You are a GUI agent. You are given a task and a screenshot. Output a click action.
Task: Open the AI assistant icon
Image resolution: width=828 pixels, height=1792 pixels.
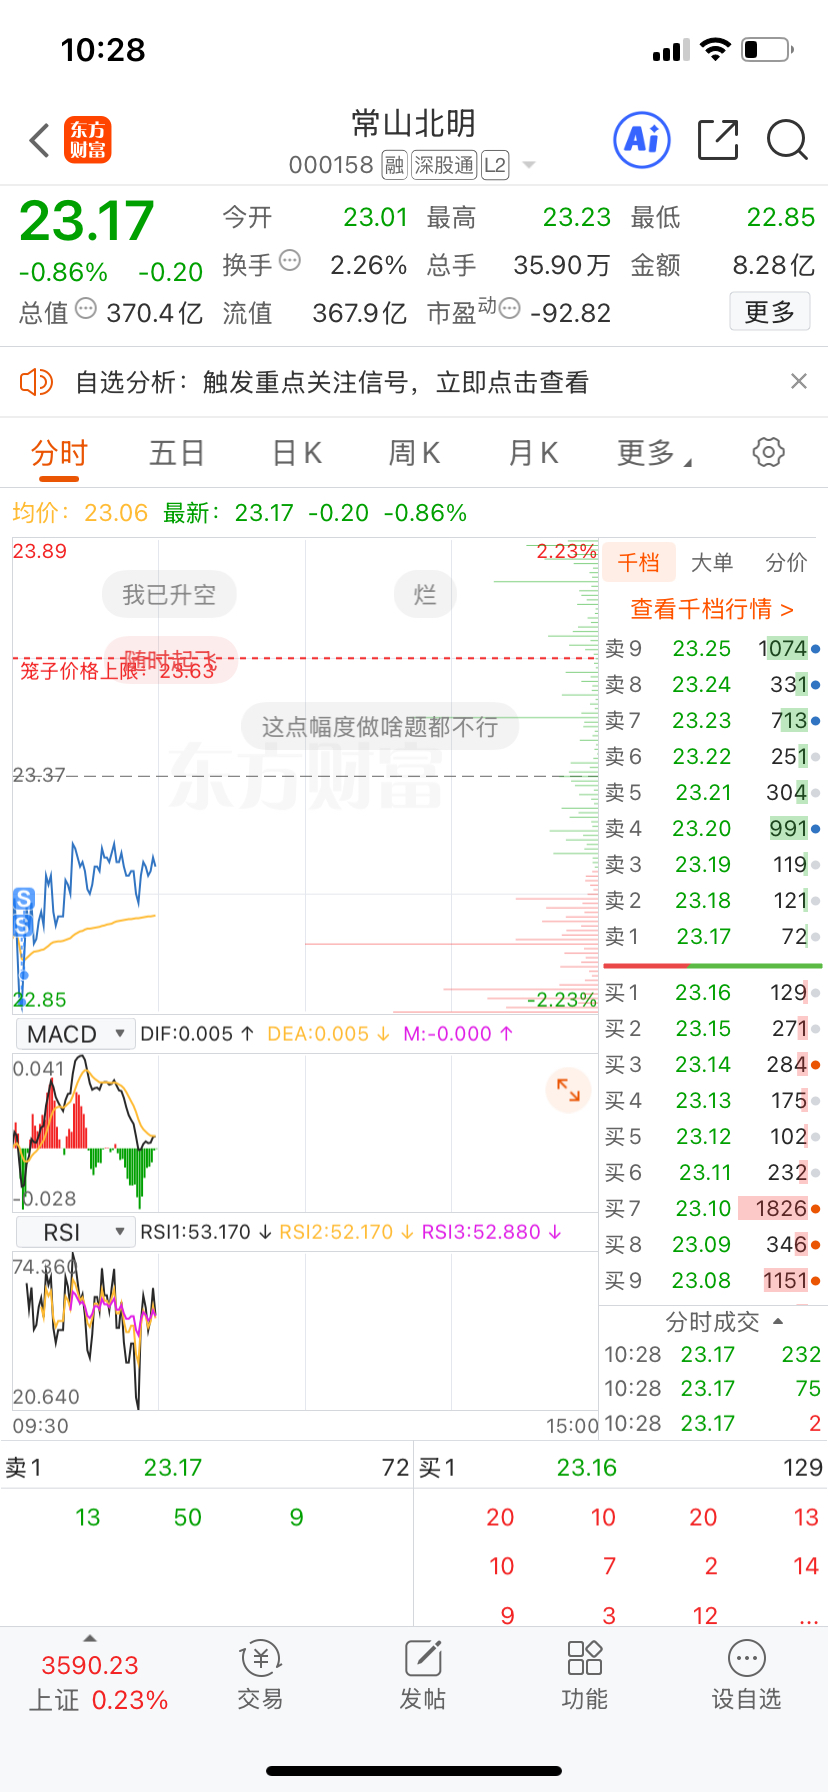click(x=641, y=140)
